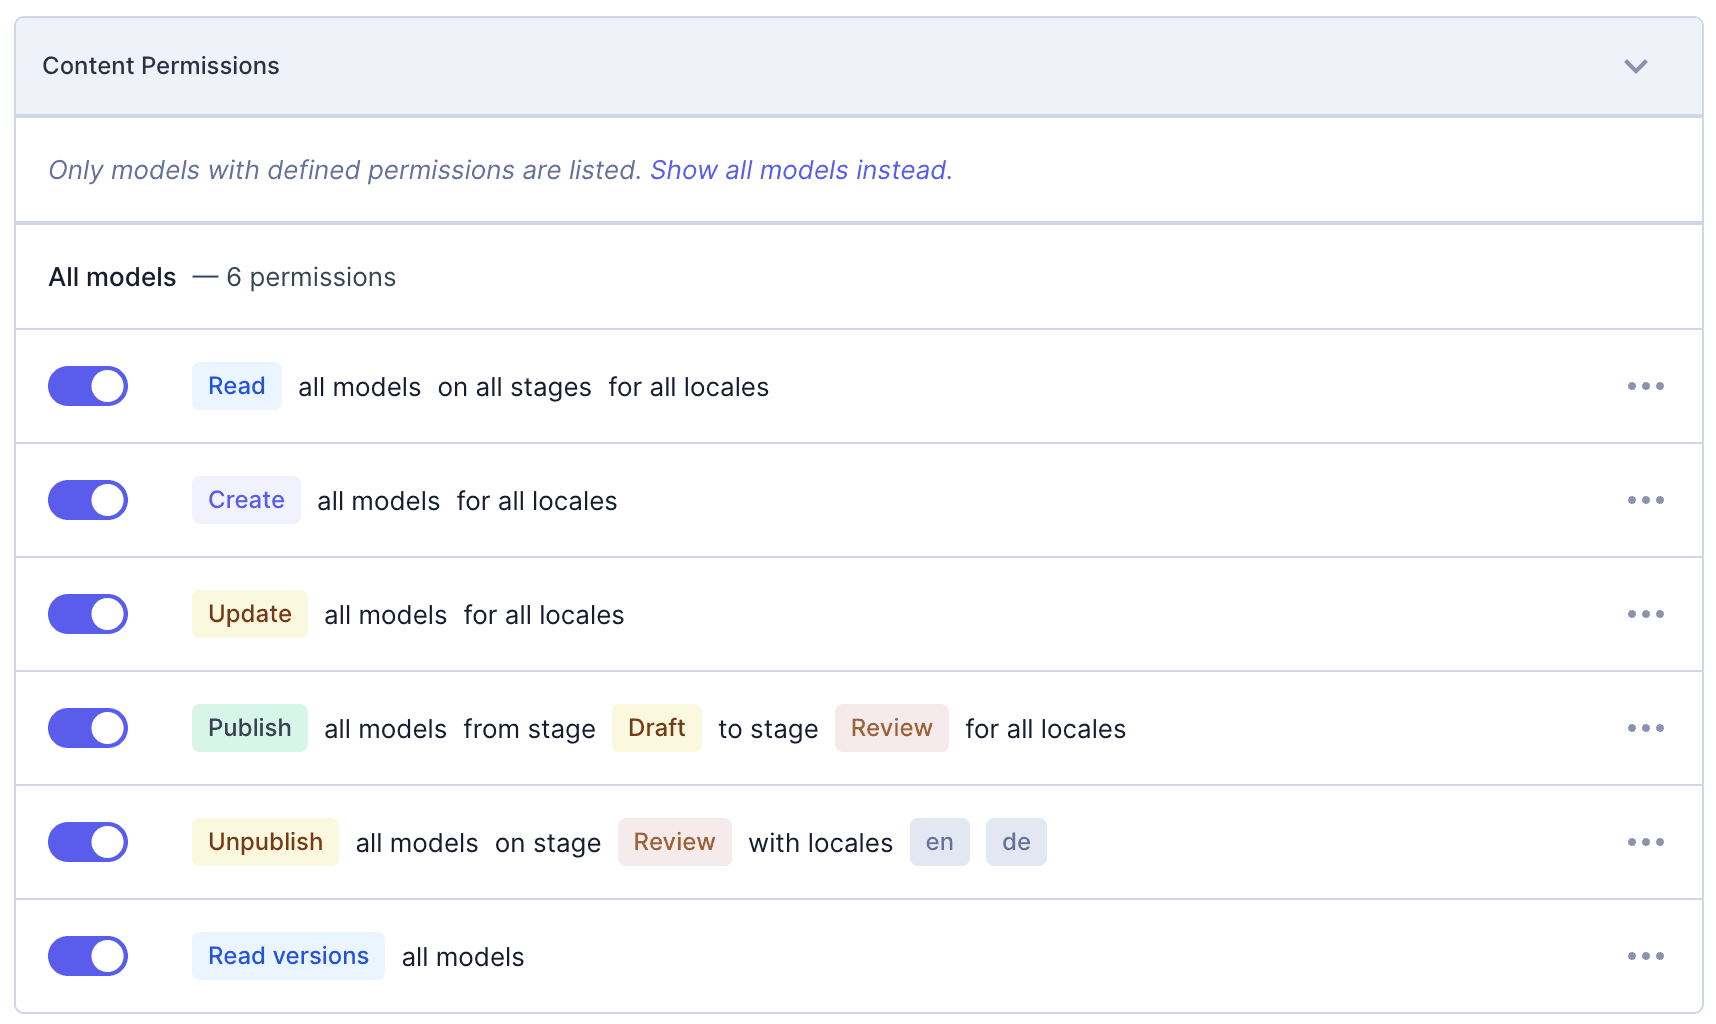The height and width of the screenshot is (1024, 1716).
Task: Toggle the Create permission switch off
Action: tap(88, 500)
